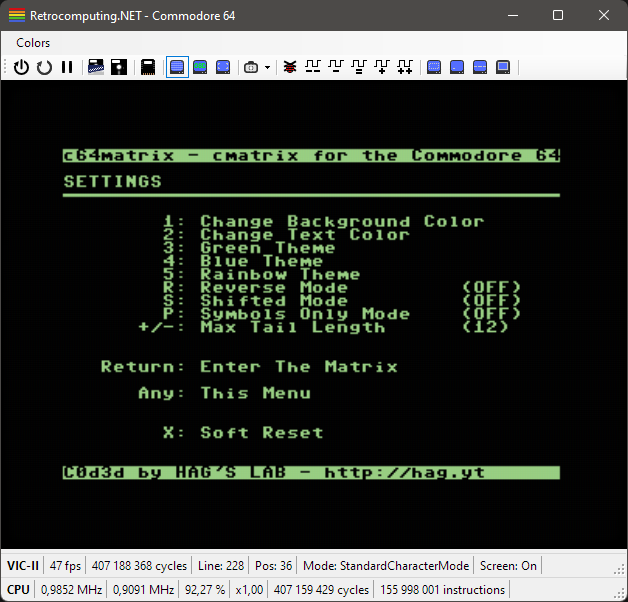This screenshot has width=628, height=602.
Task: Click the reset (circular arrow) icon
Action: tap(44, 67)
